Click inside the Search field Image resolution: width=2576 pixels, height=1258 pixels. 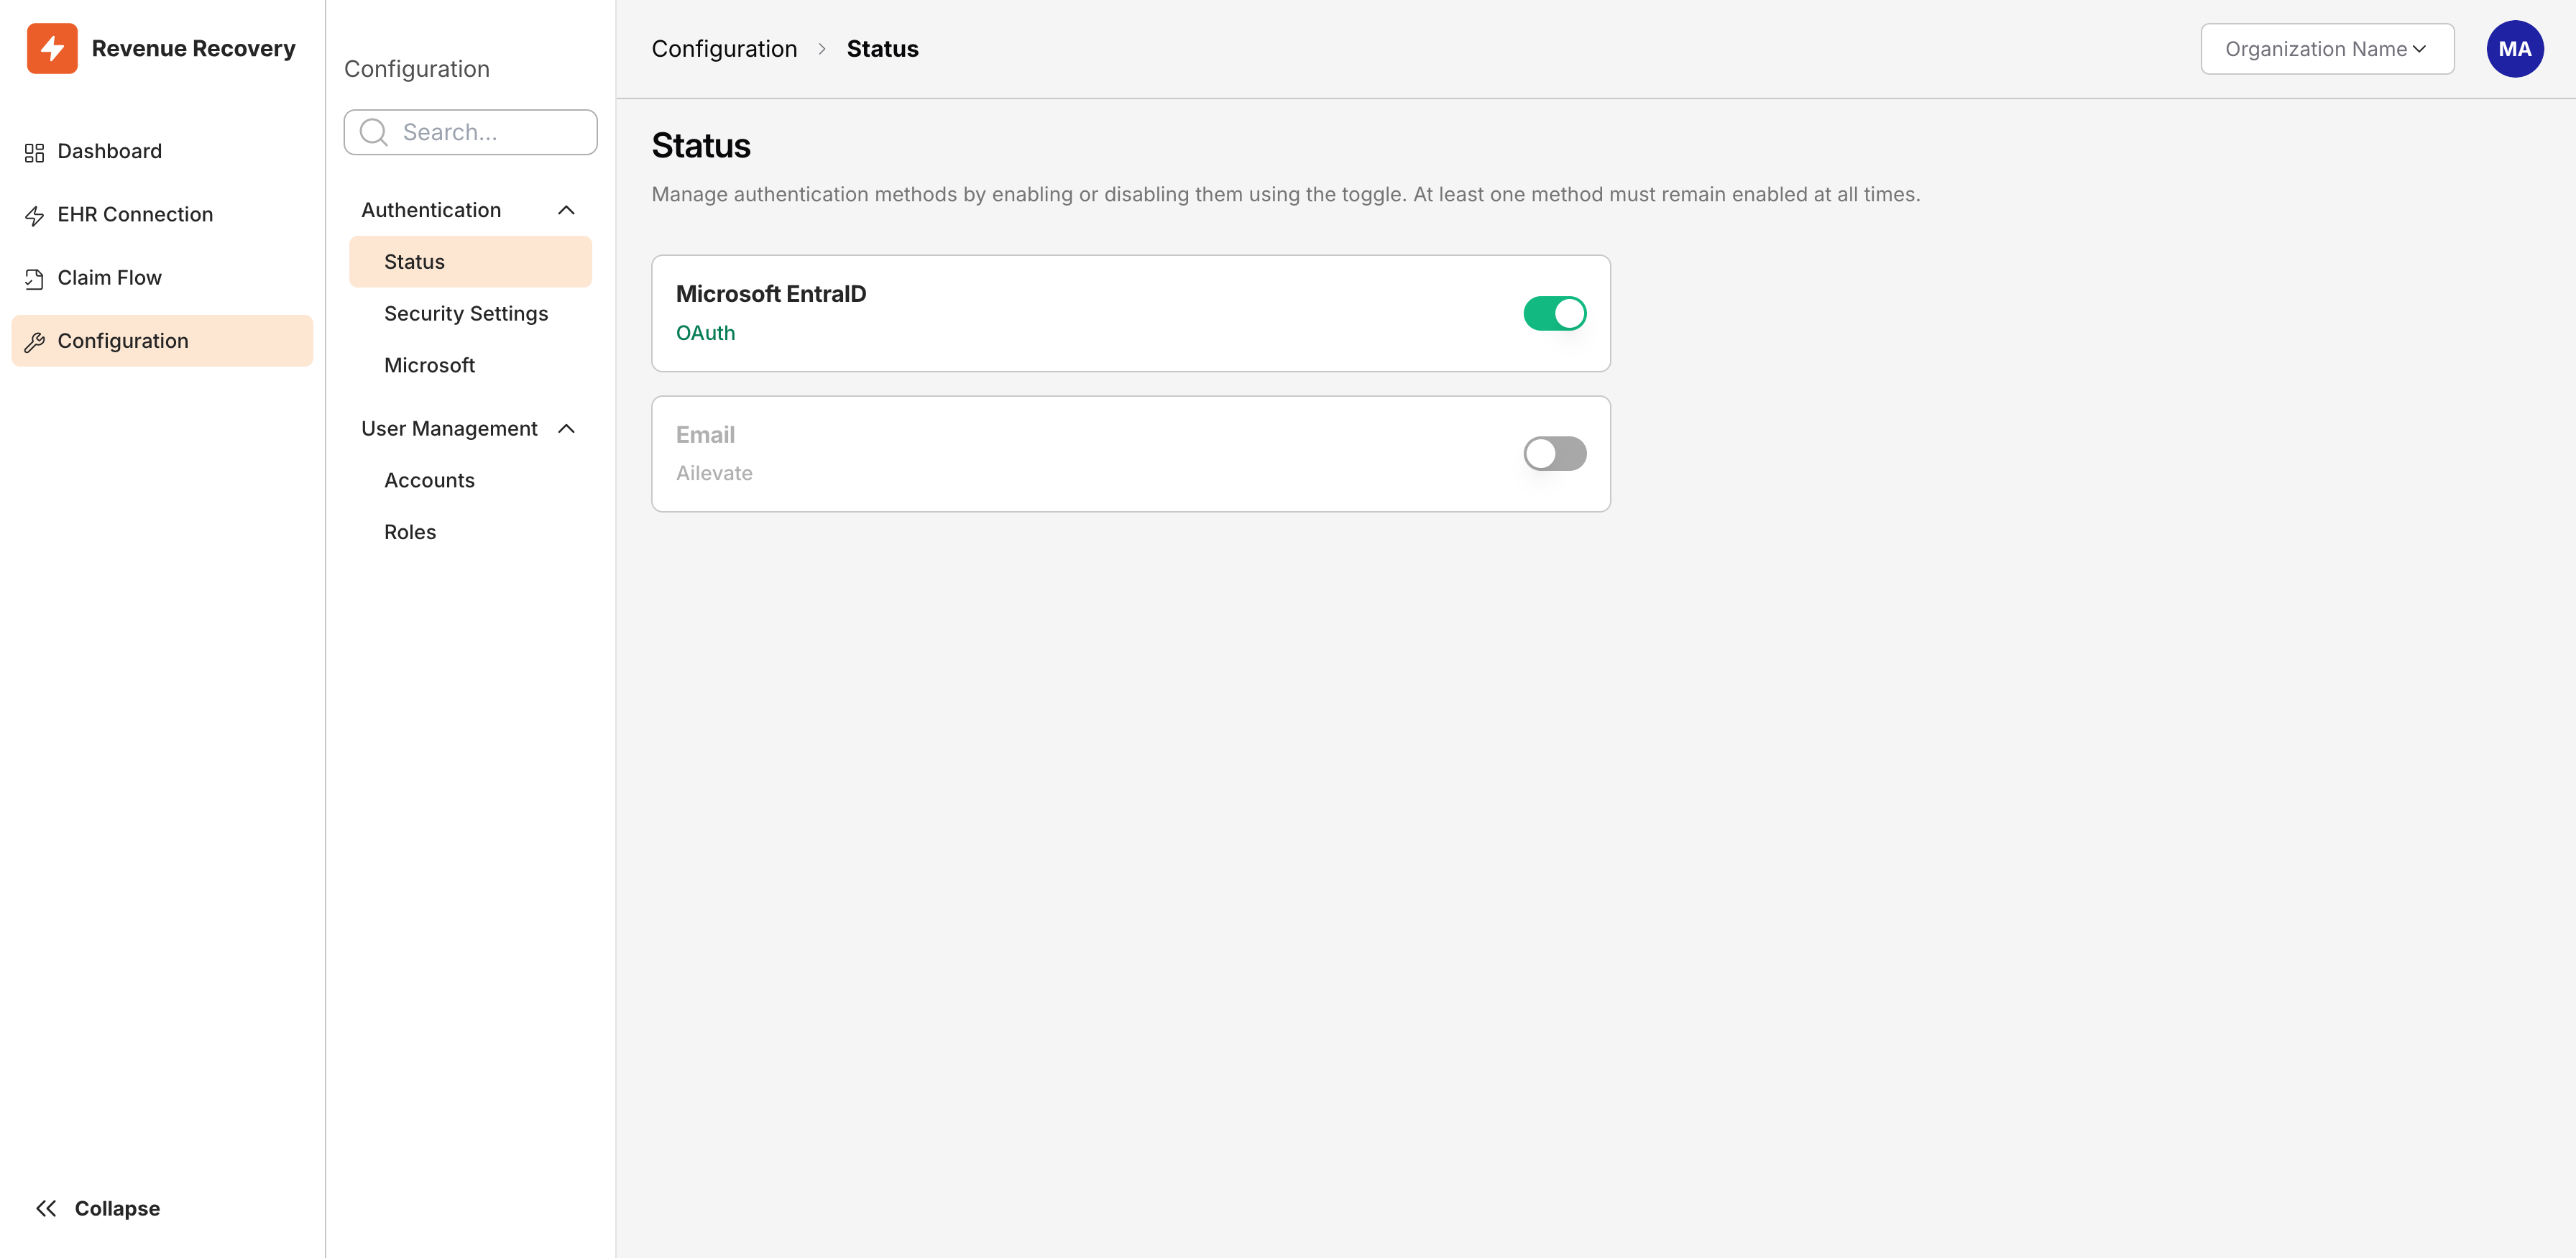pyautogui.click(x=470, y=131)
